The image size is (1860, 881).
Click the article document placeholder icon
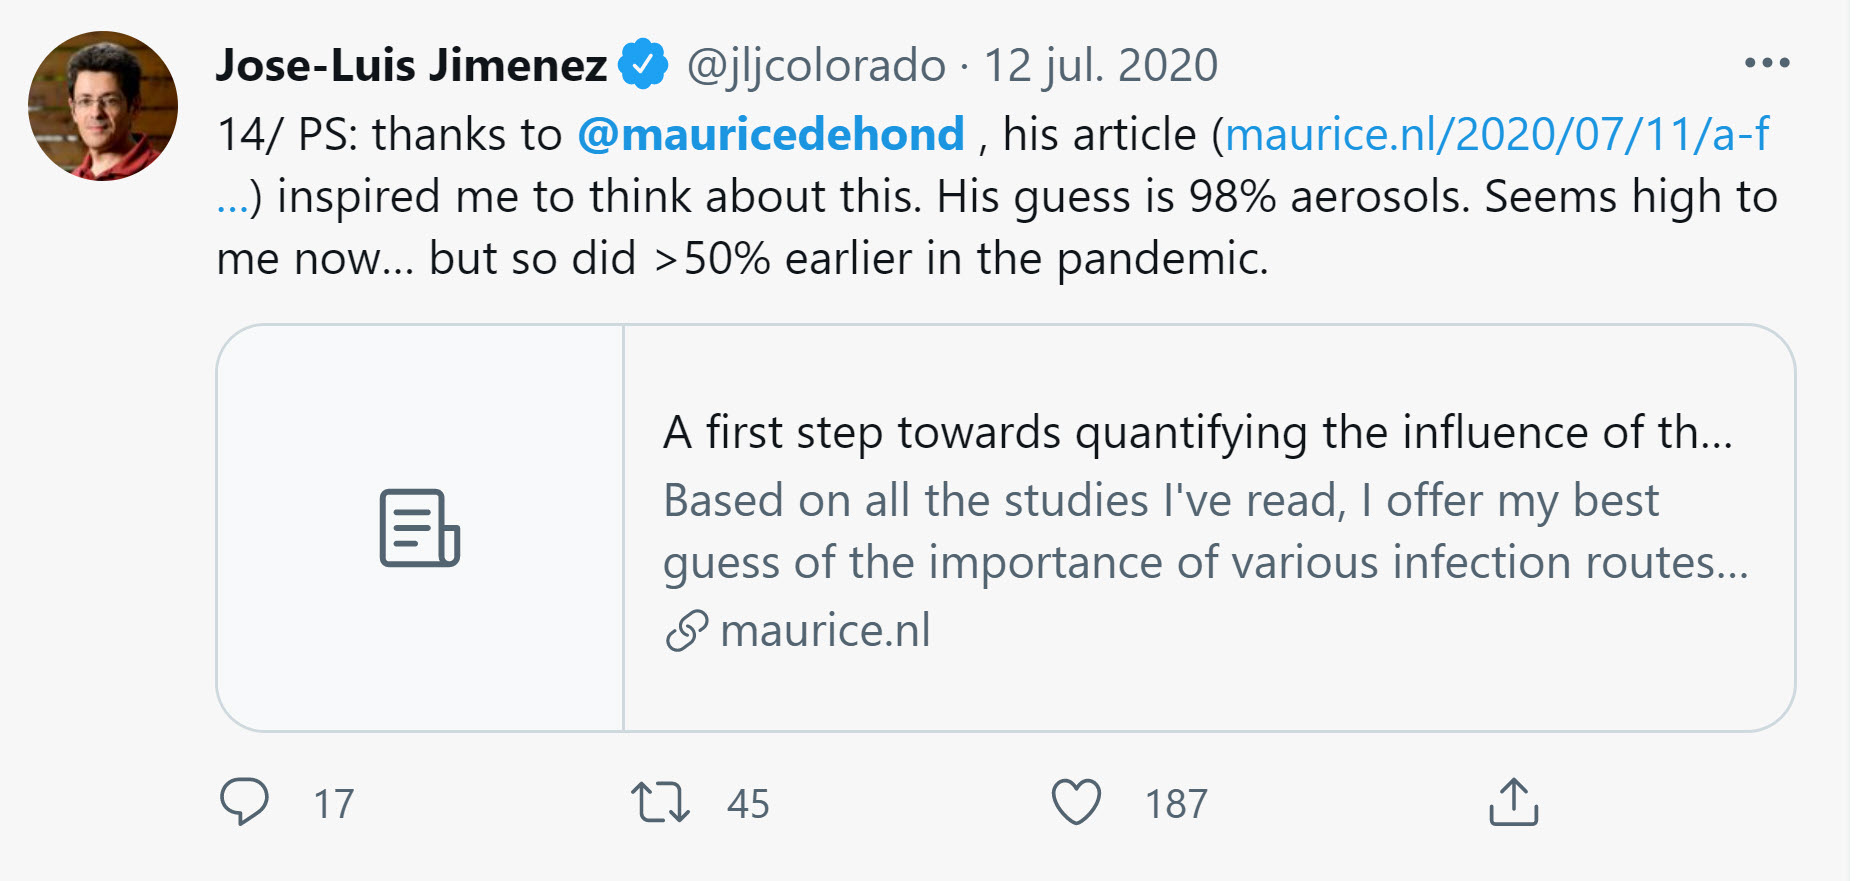tap(420, 528)
